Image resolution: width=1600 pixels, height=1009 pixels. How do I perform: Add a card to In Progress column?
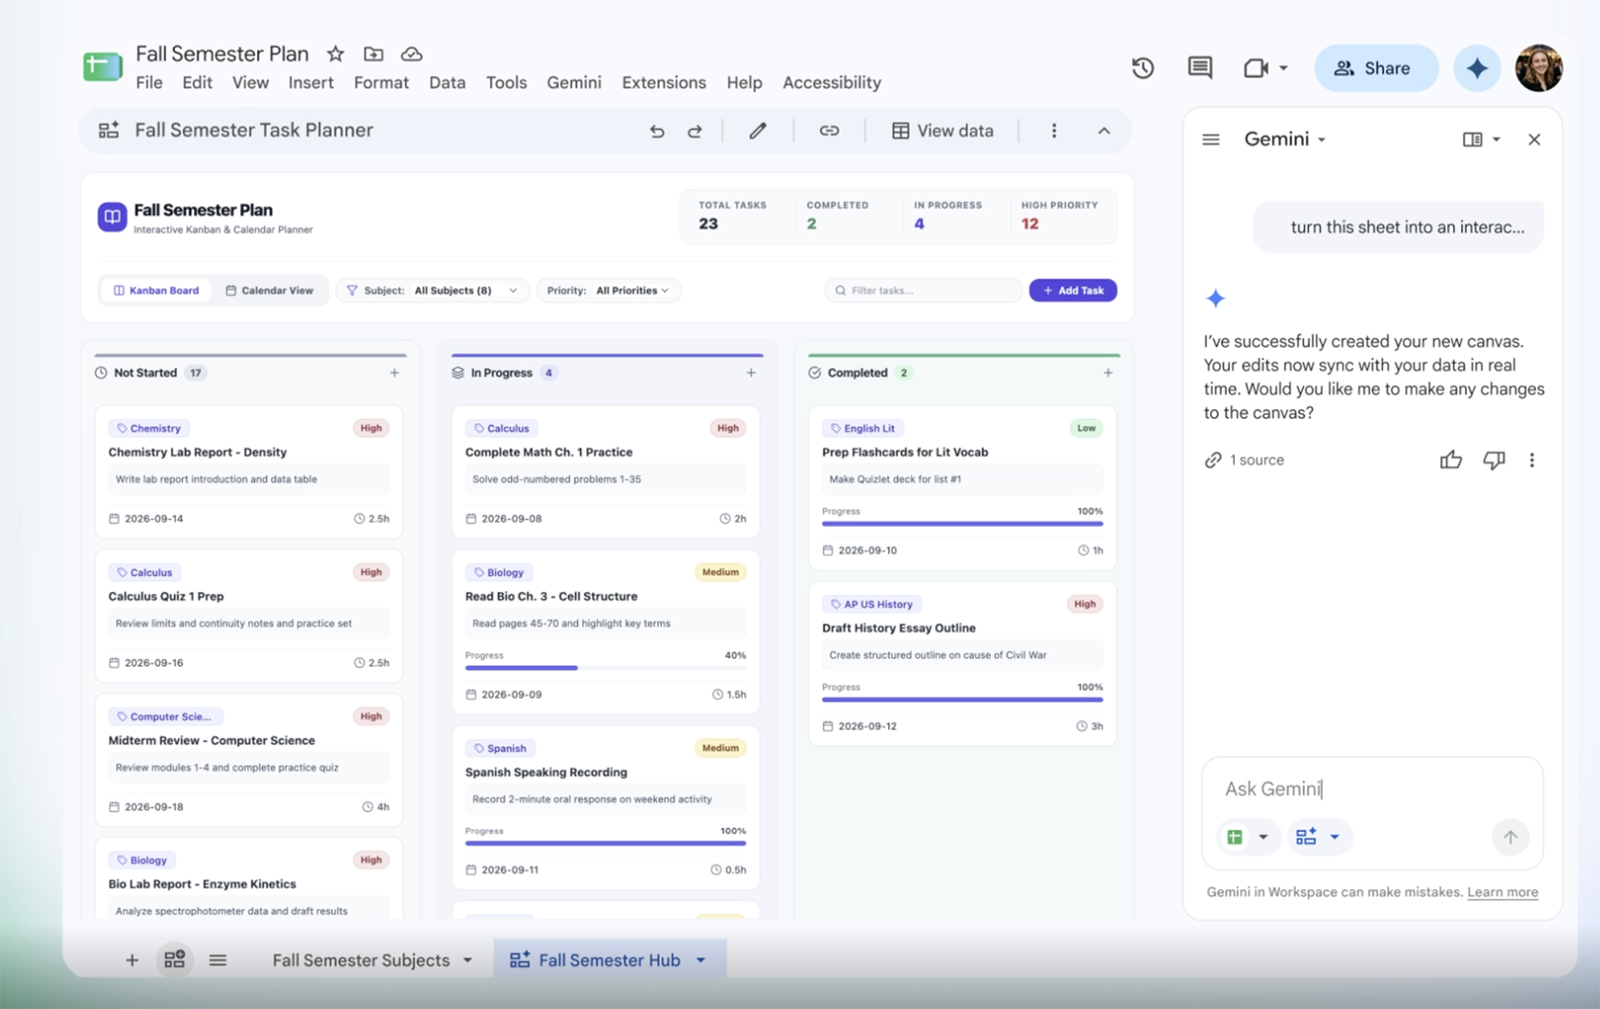[751, 373]
